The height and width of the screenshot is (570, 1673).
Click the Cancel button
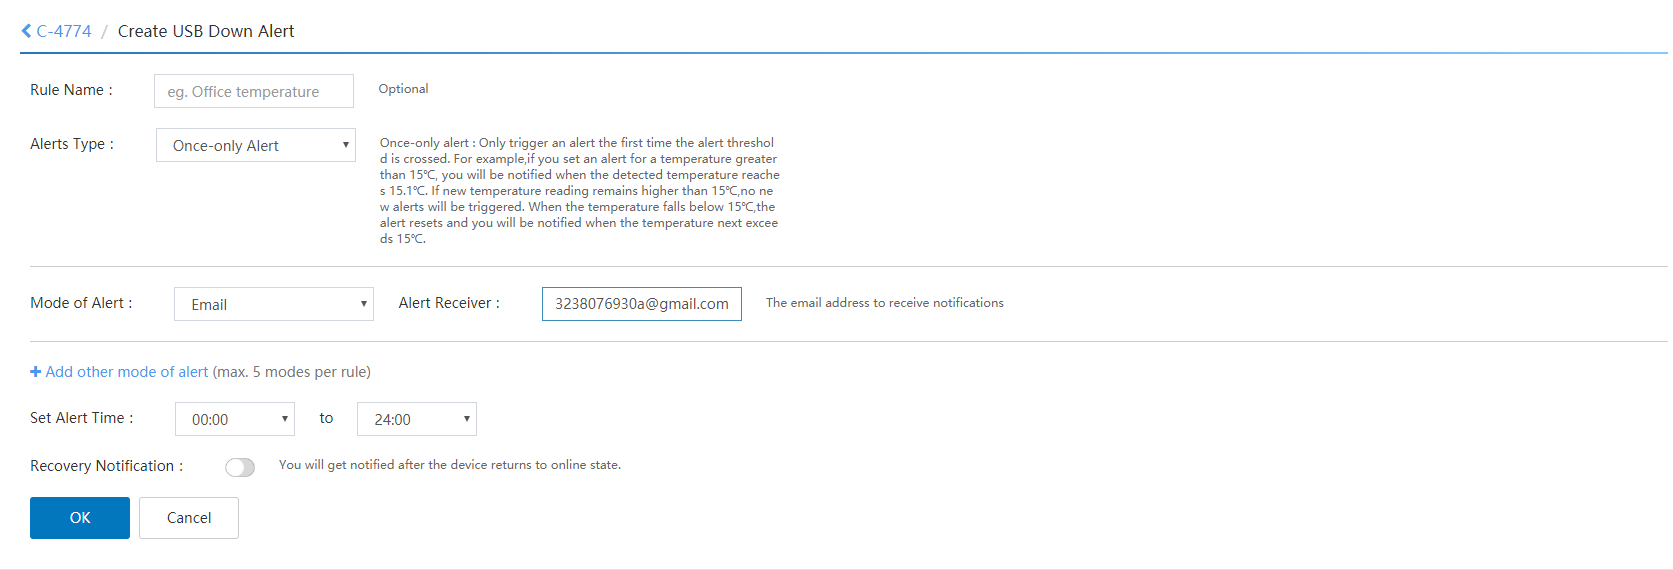click(189, 518)
